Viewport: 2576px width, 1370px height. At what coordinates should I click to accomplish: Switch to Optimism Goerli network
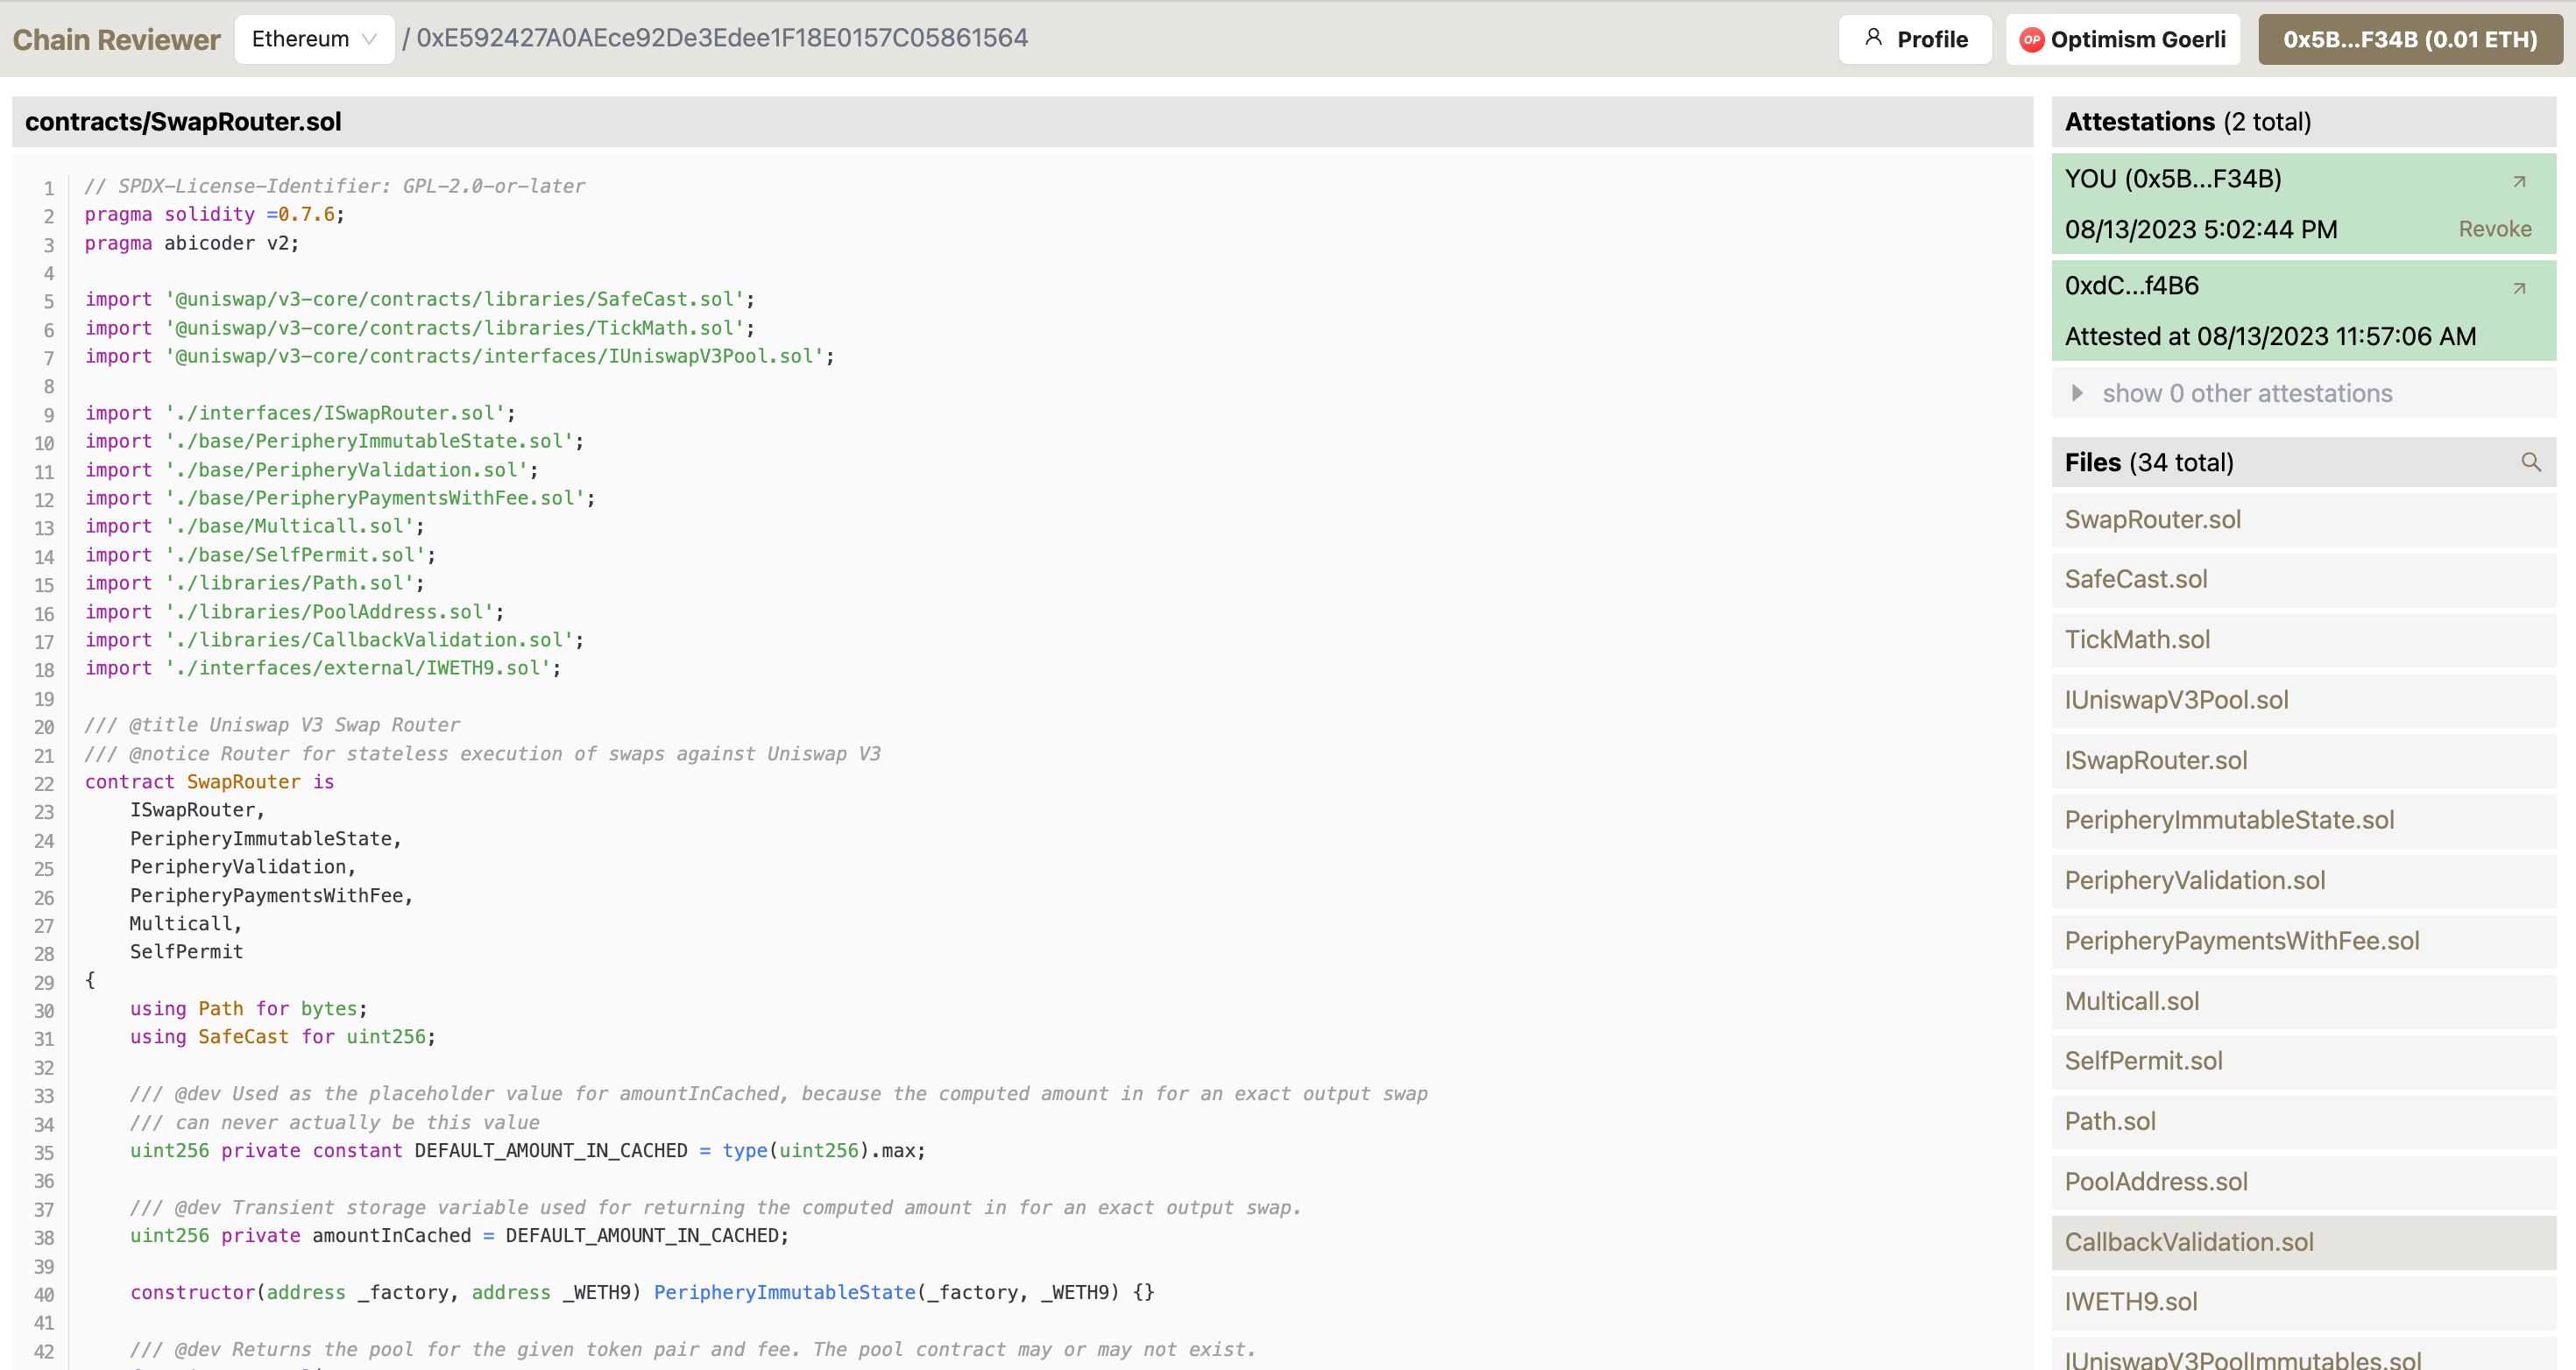click(2125, 38)
